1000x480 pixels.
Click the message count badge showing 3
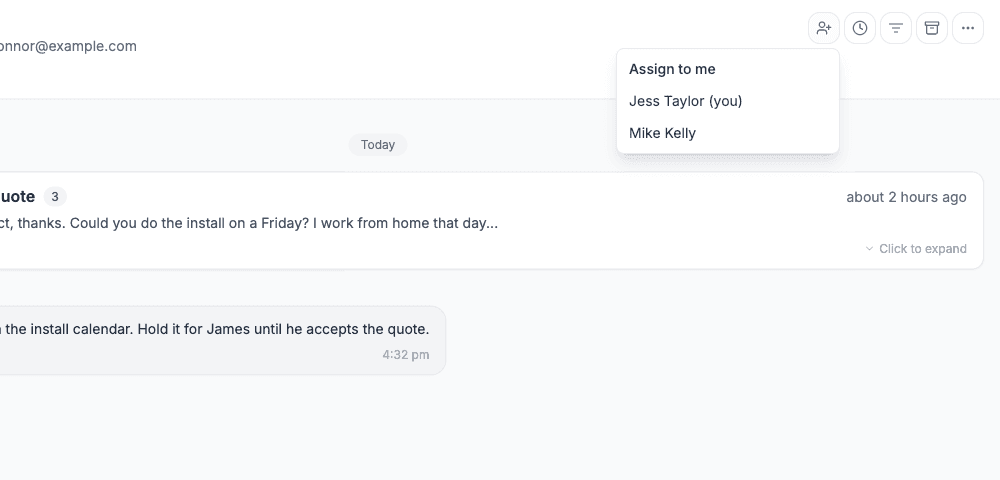[55, 197]
